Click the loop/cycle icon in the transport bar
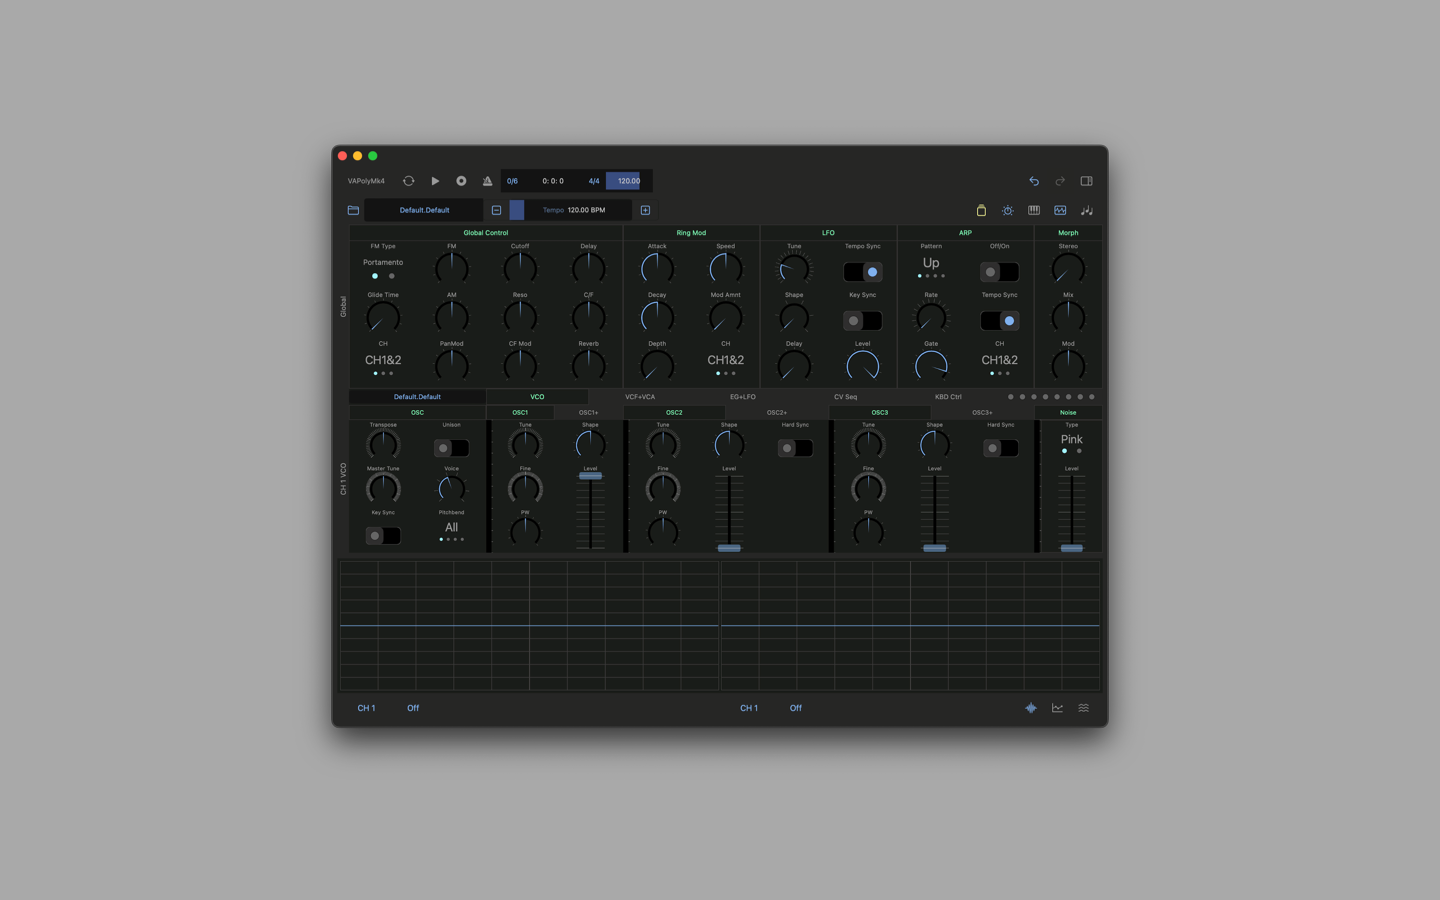This screenshot has height=900, width=1440. tap(408, 181)
